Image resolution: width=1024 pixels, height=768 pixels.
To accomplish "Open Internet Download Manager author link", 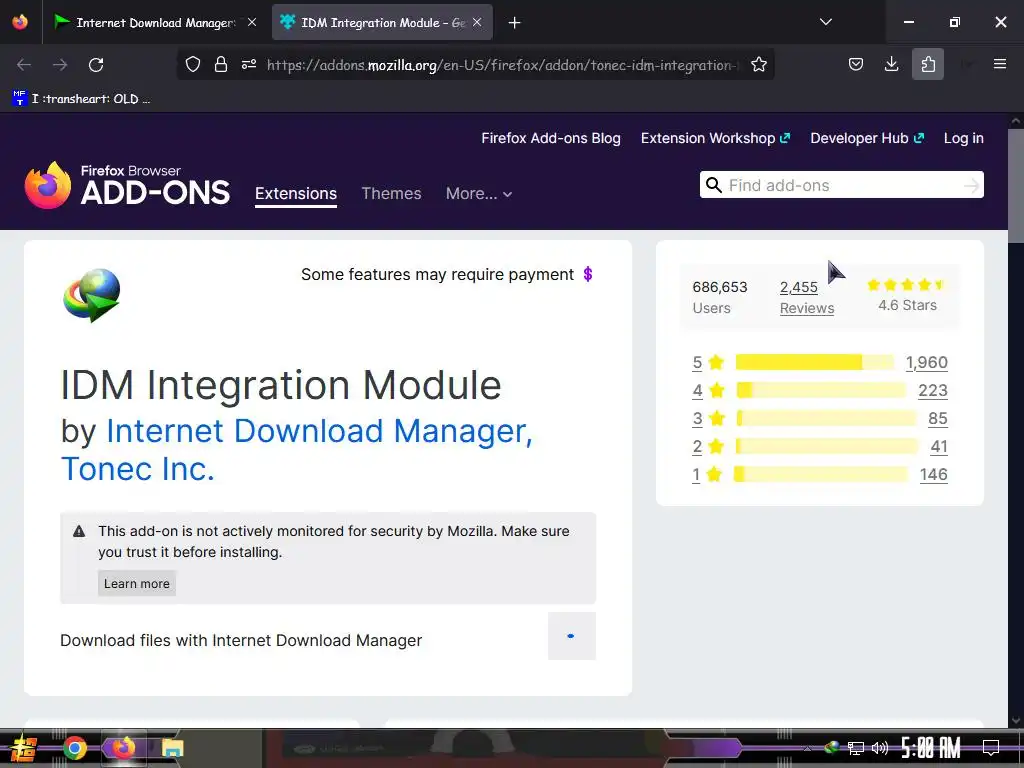I will pos(319,431).
